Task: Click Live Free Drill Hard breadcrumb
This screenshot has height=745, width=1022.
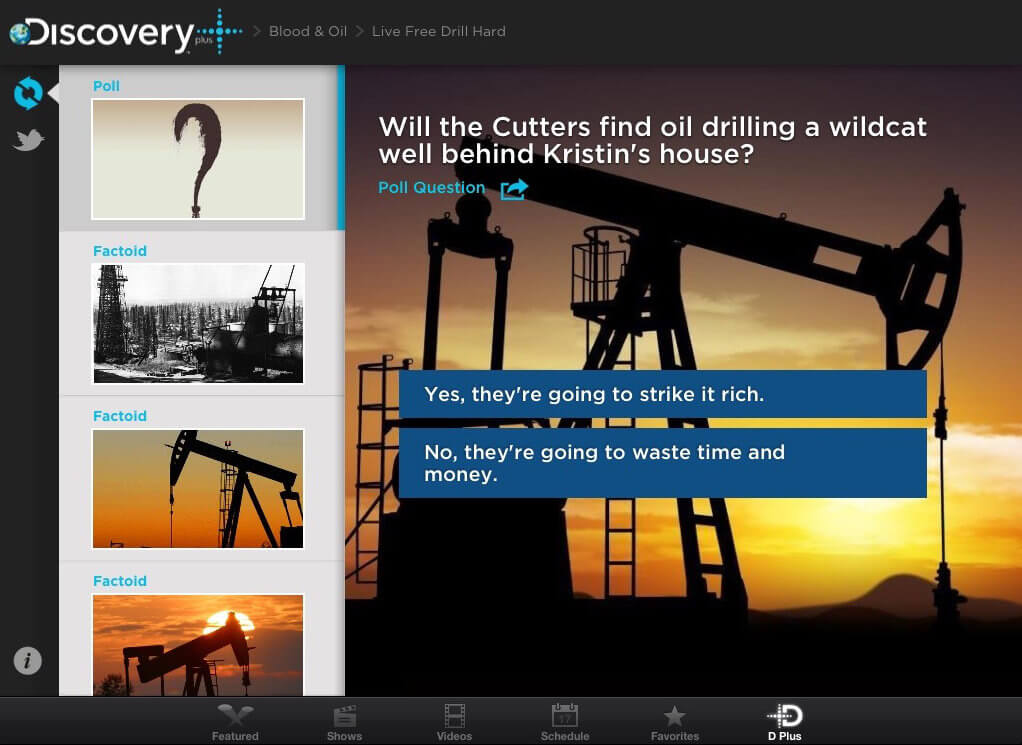Action: click(x=438, y=31)
